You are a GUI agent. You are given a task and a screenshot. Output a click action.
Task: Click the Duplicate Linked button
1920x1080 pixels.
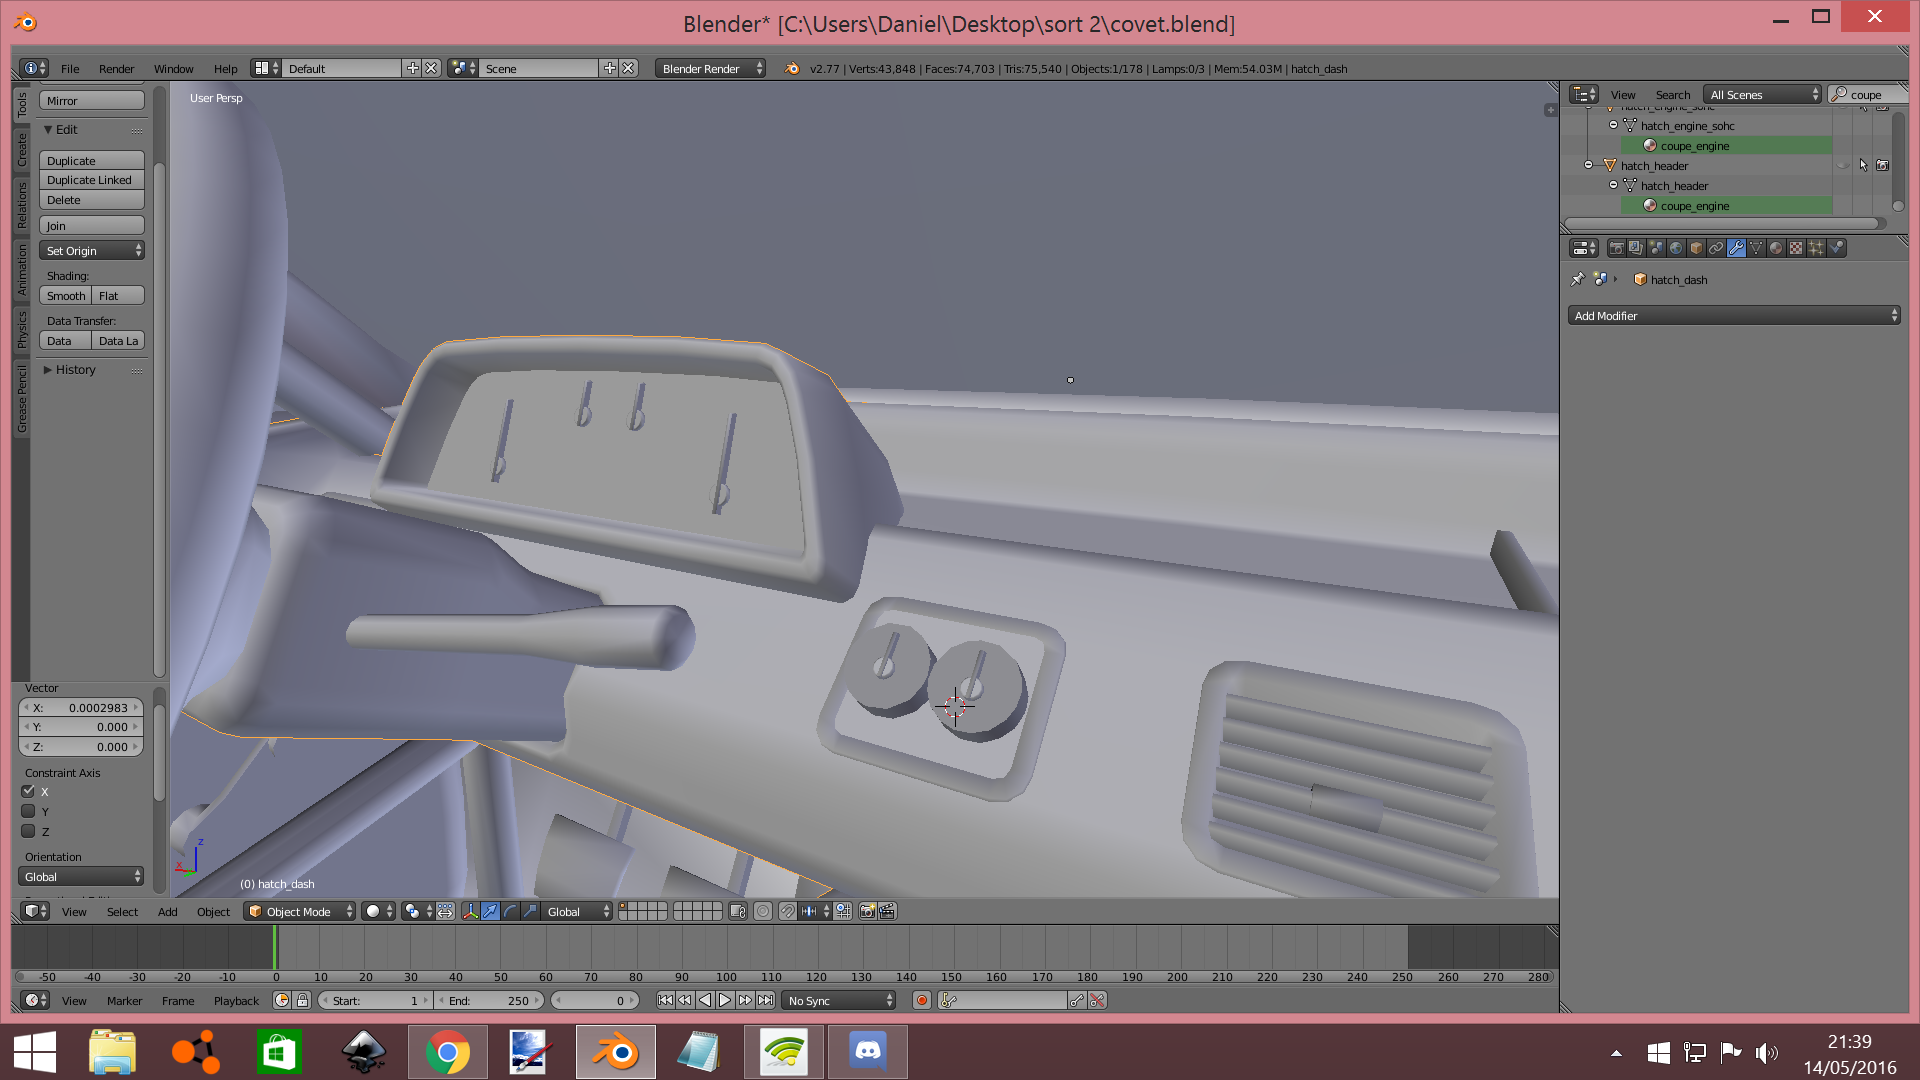[92, 179]
